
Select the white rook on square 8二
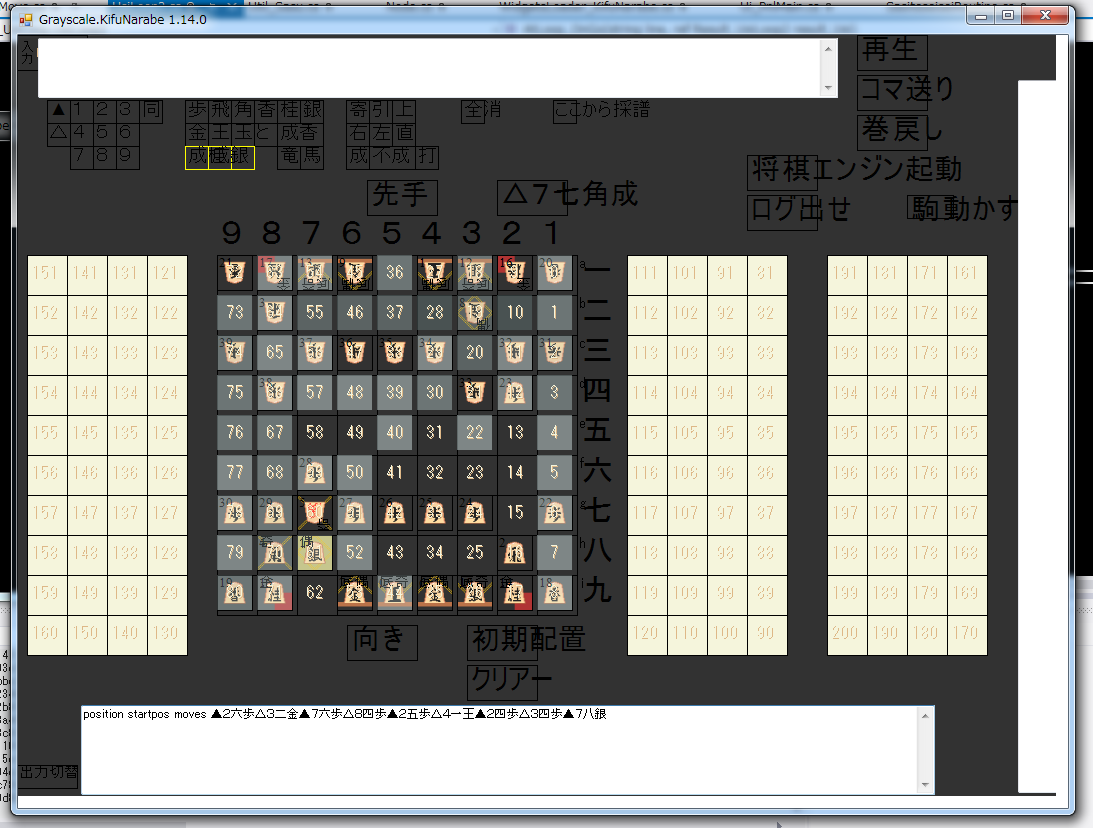coord(275,312)
